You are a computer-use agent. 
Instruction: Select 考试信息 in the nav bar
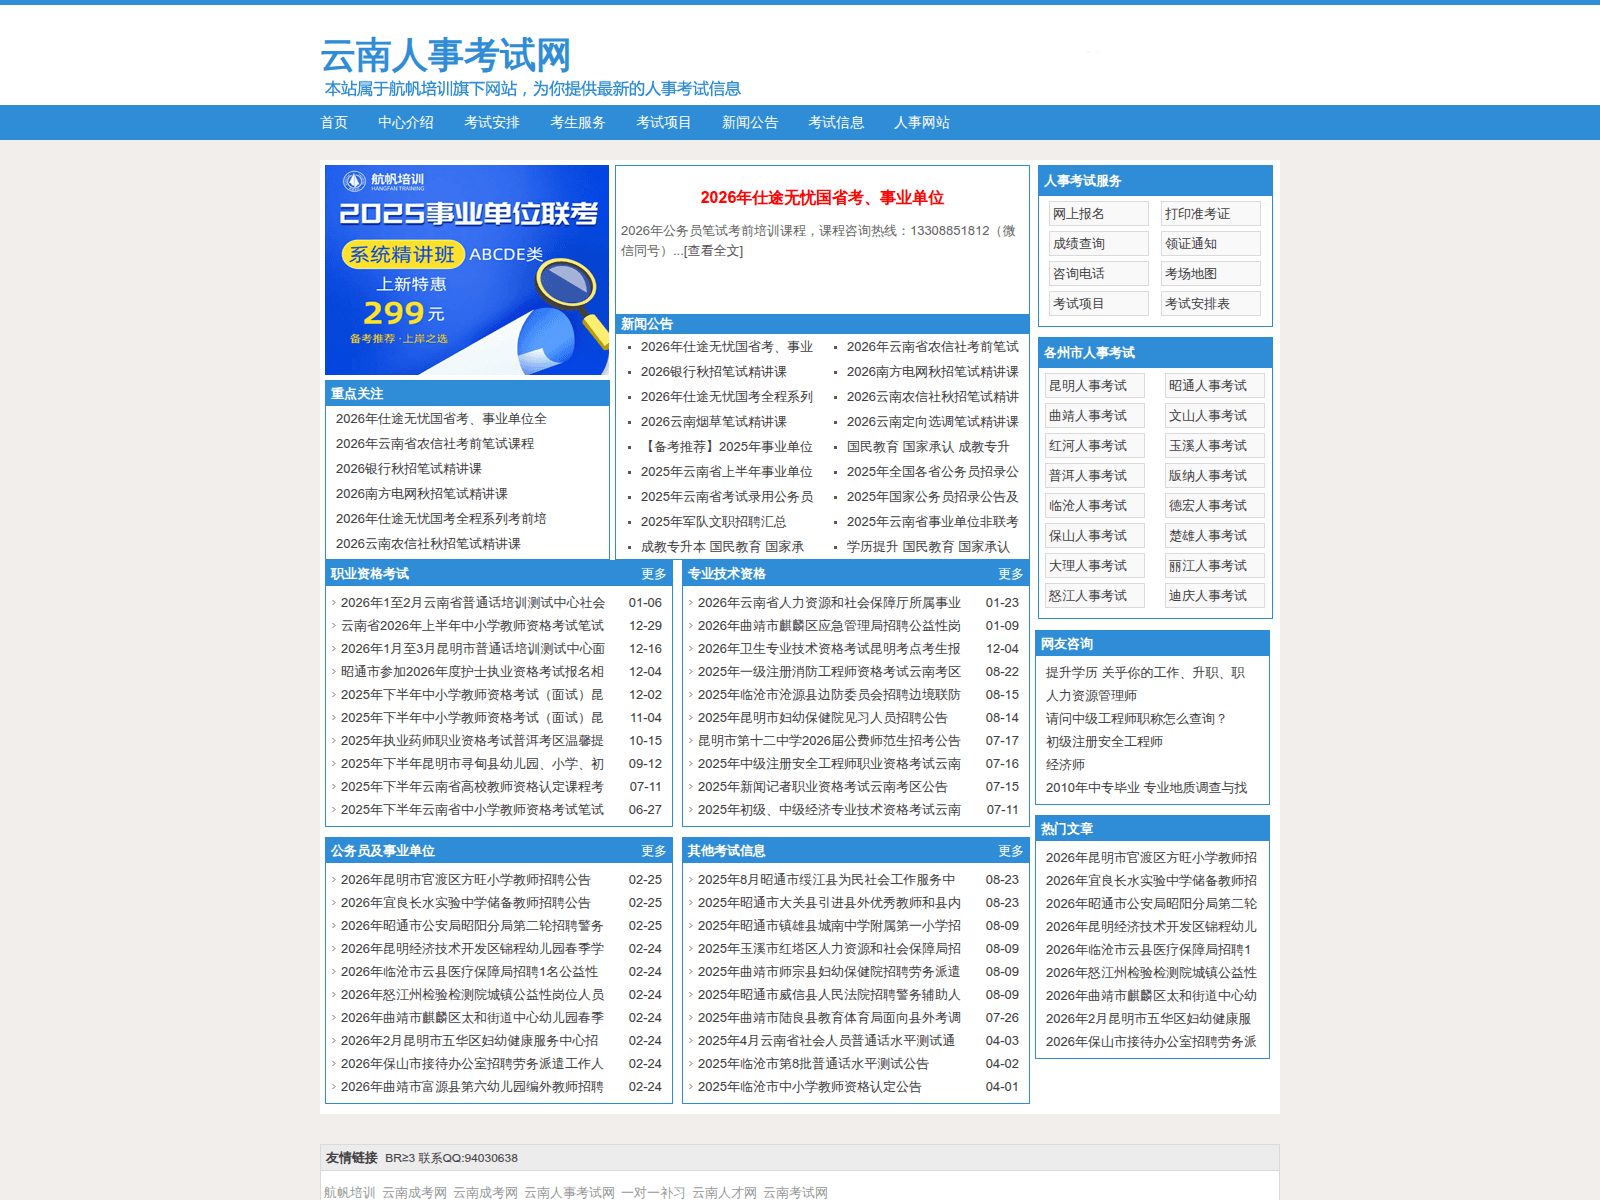tap(836, 122)
